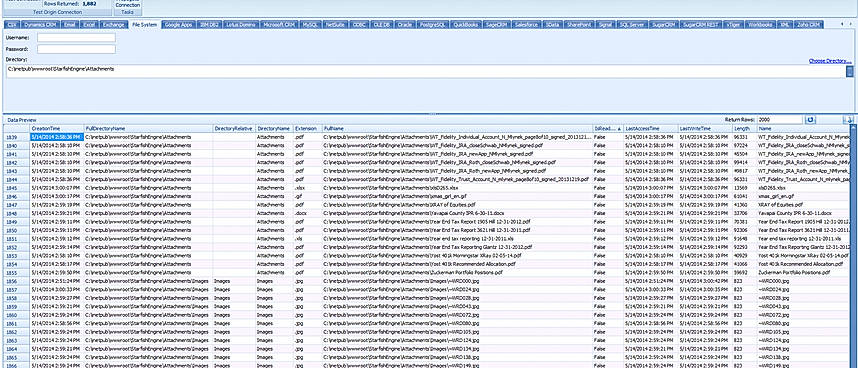Open the Dynamics CRM tab
The image size is (858, 368).
pyautogui.click(x=40, y=25)
